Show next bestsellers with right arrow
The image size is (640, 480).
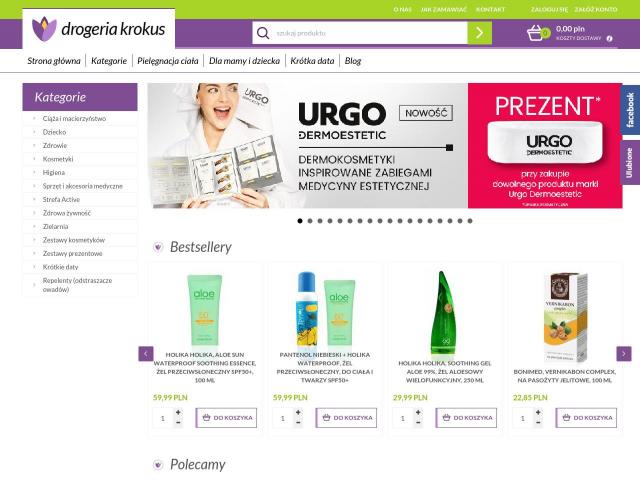point(624,353)
